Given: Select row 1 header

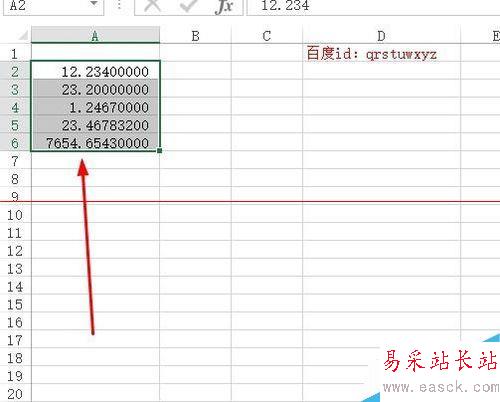Looking at the screenshot, I should pos(15,53).
